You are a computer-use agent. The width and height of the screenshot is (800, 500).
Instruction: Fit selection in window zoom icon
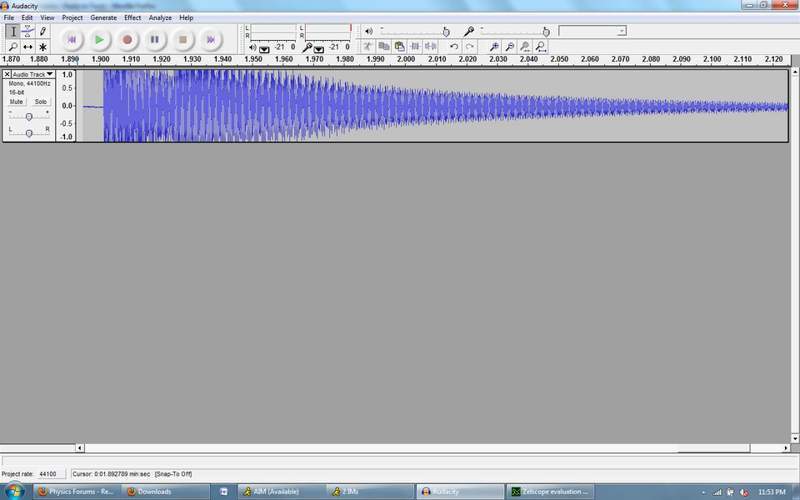tap(525, 47)
